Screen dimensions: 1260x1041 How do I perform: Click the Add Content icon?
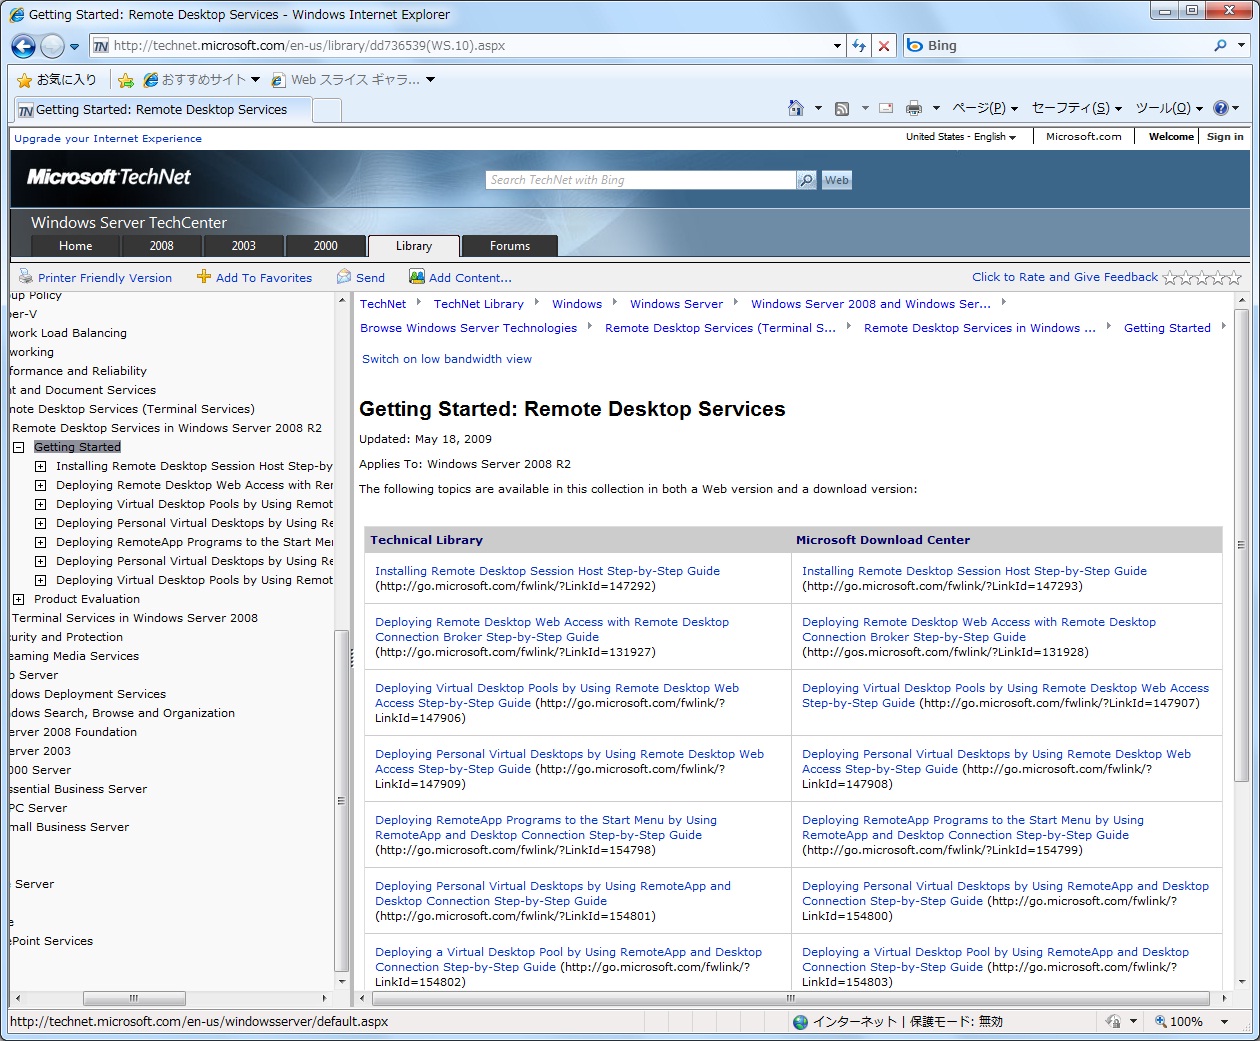pyautogui.click(x=417, y=277)
